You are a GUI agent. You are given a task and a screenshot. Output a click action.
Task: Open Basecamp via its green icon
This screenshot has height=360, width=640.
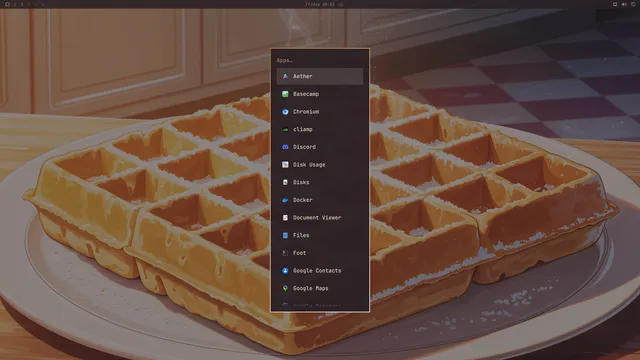click(x=285, y=94)
